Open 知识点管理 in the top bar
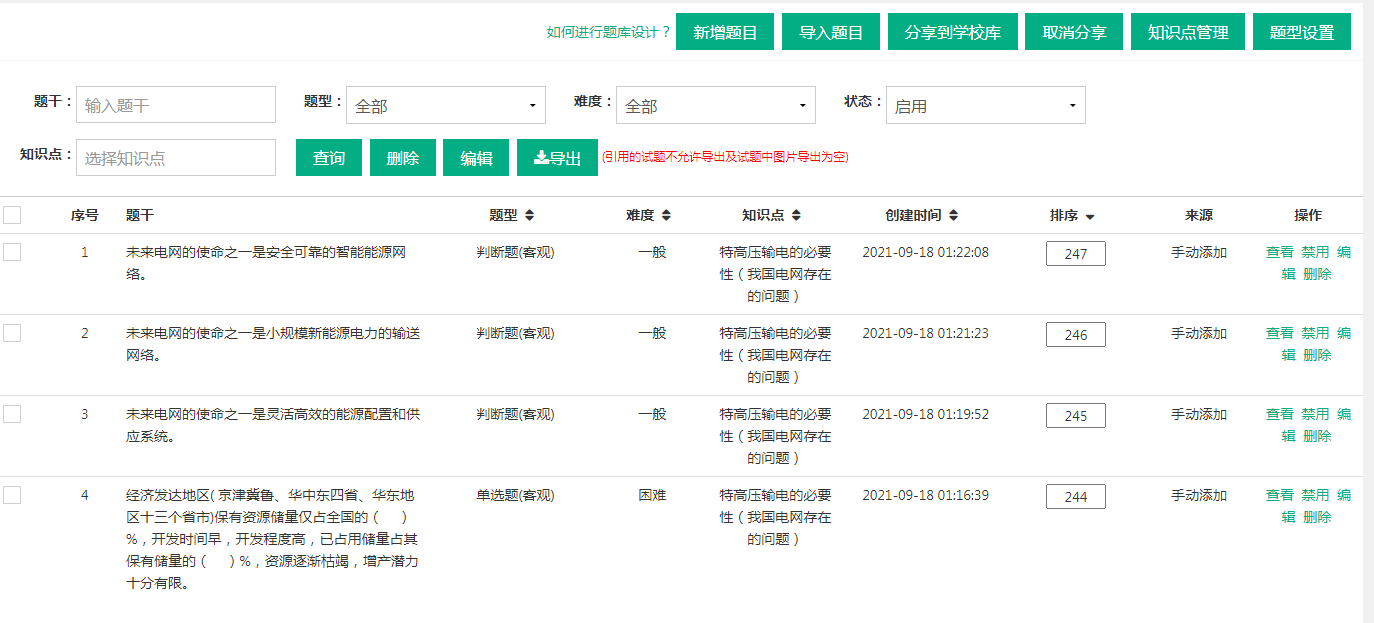The image size is (1374, 623). (1188, 32)
